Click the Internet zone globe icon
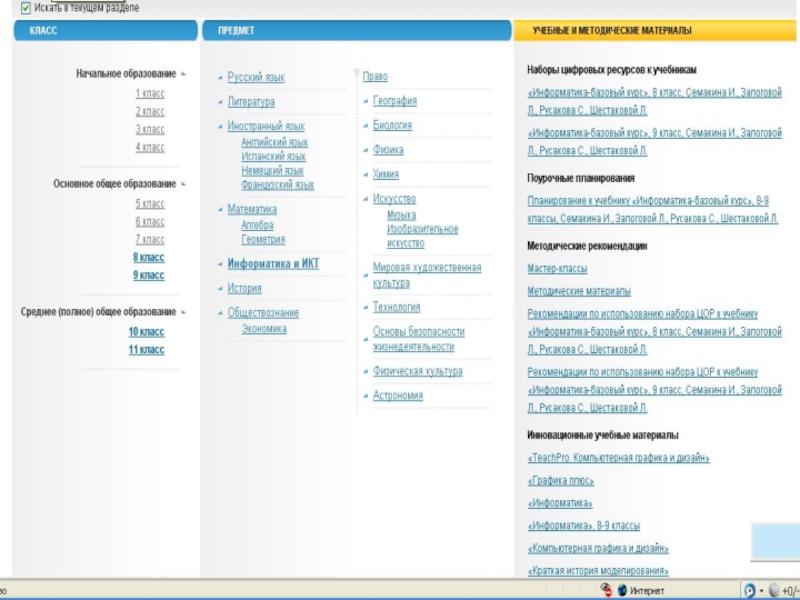The width and height of the screenshot is (800, 600). [622, 590]
